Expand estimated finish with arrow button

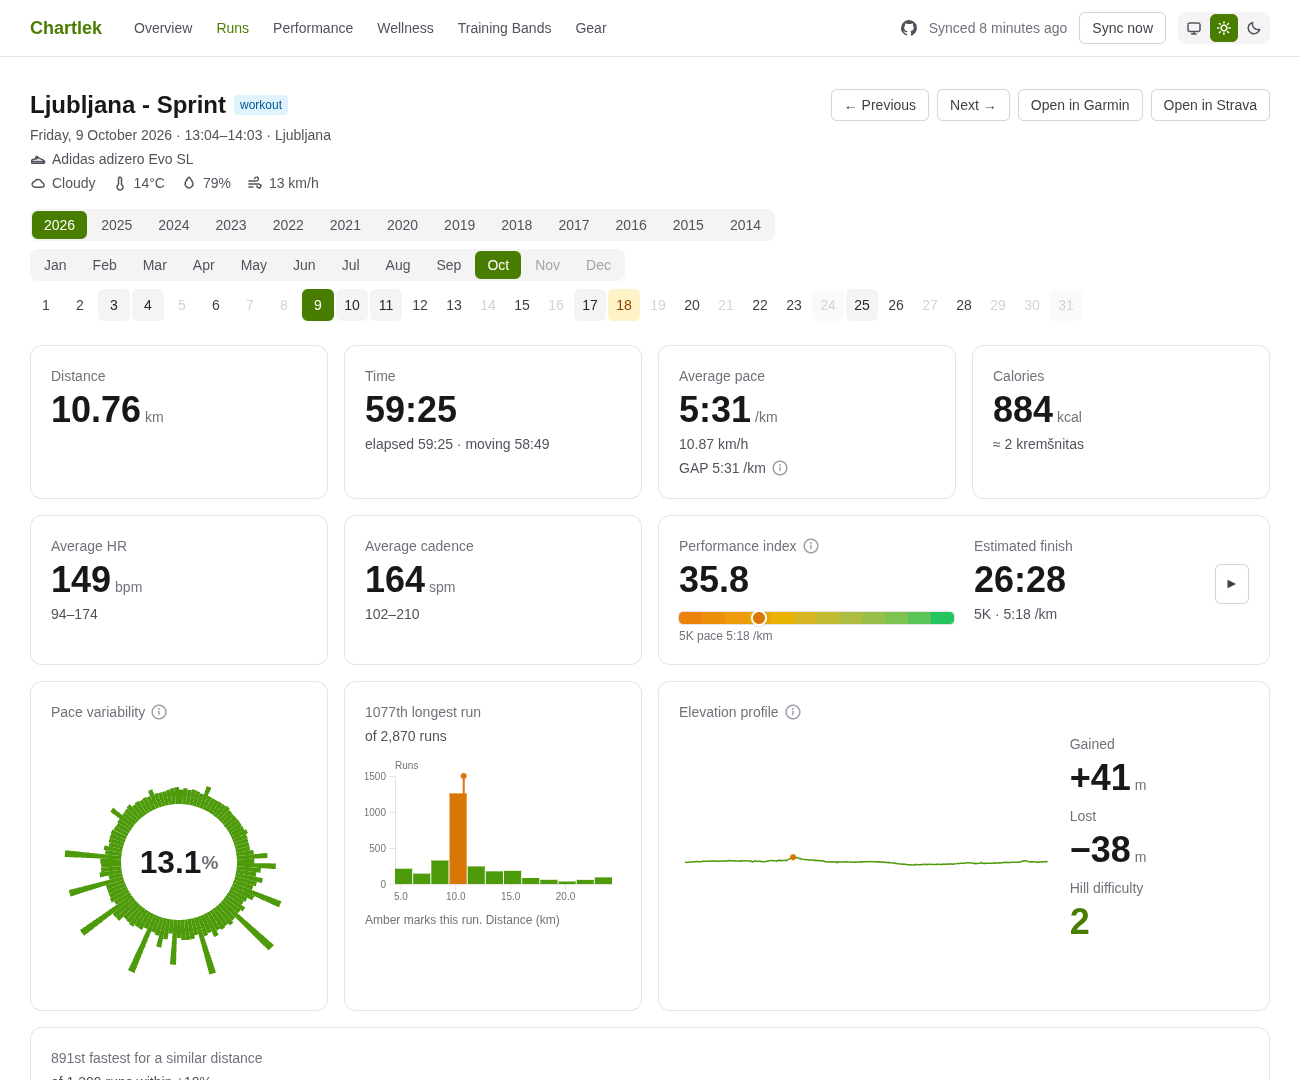point(1232,584)
